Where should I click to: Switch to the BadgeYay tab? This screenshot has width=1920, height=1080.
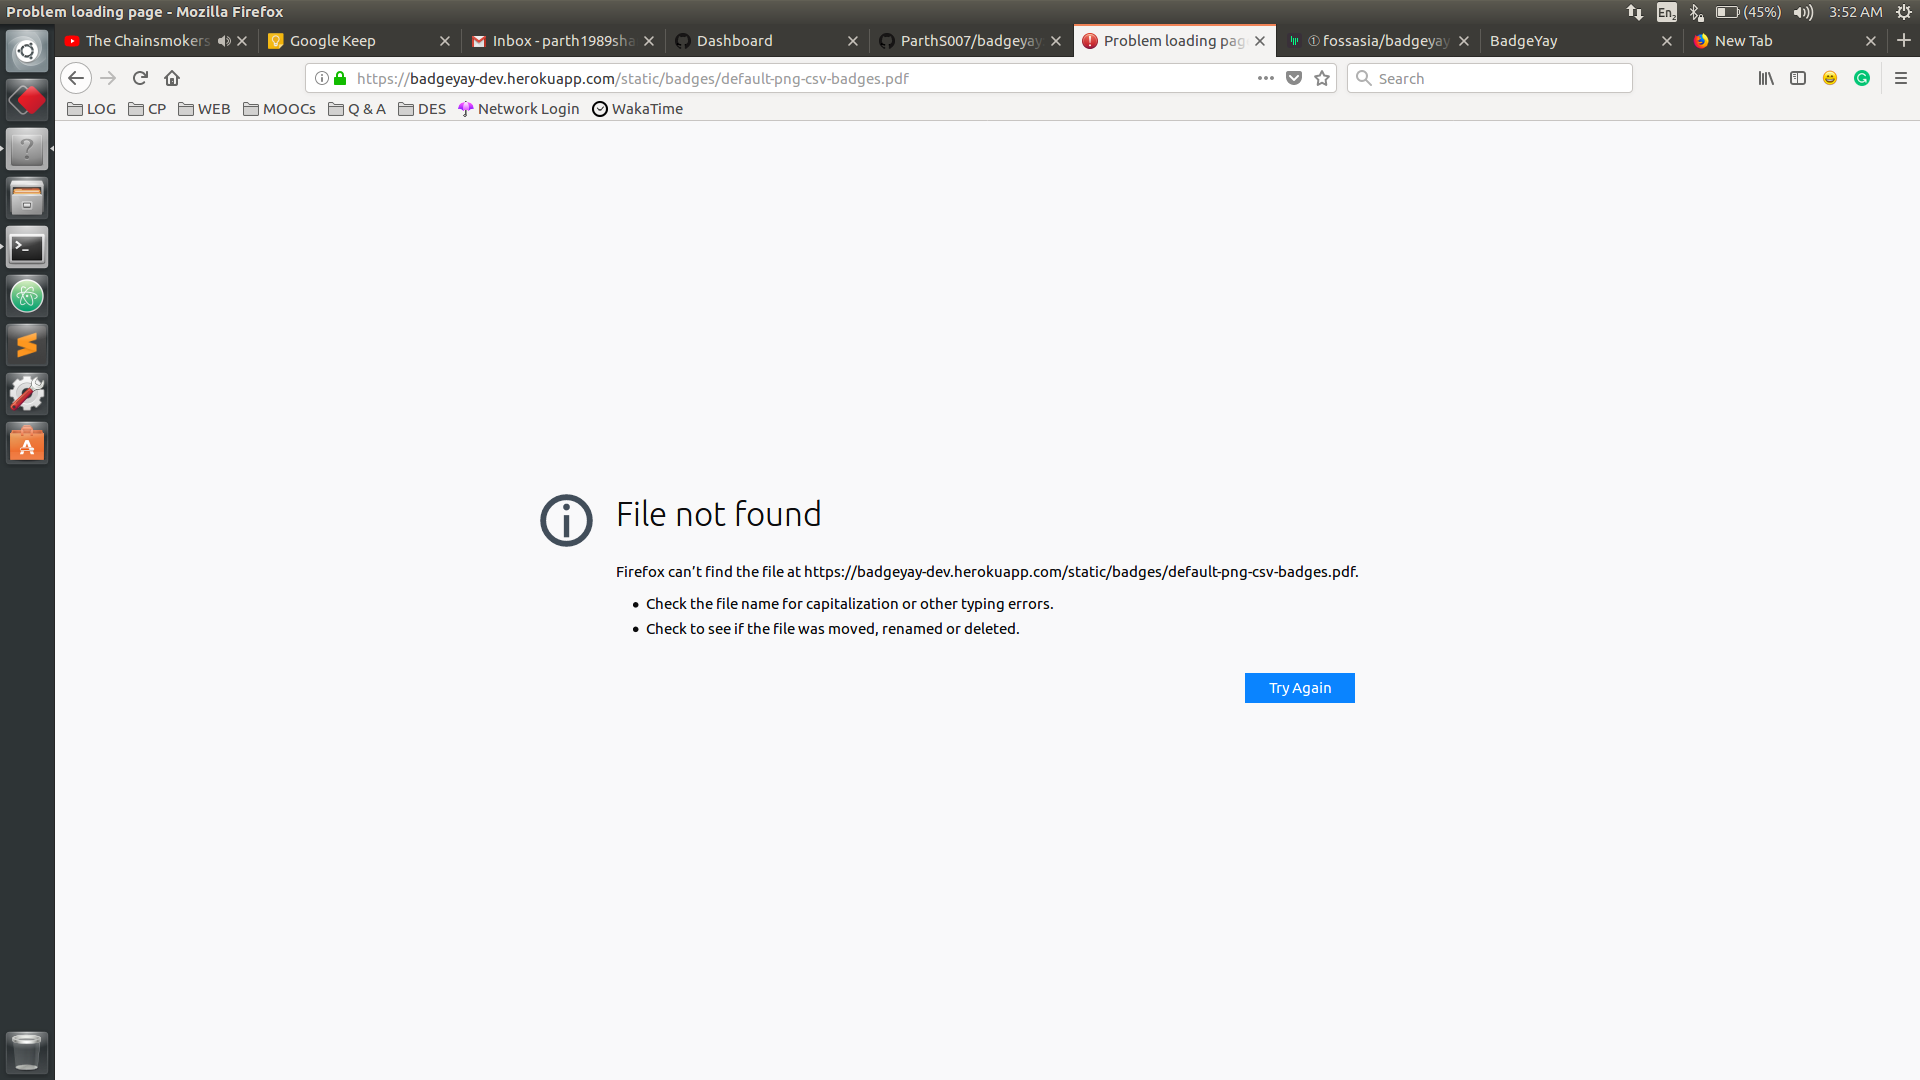(1582, 41)
